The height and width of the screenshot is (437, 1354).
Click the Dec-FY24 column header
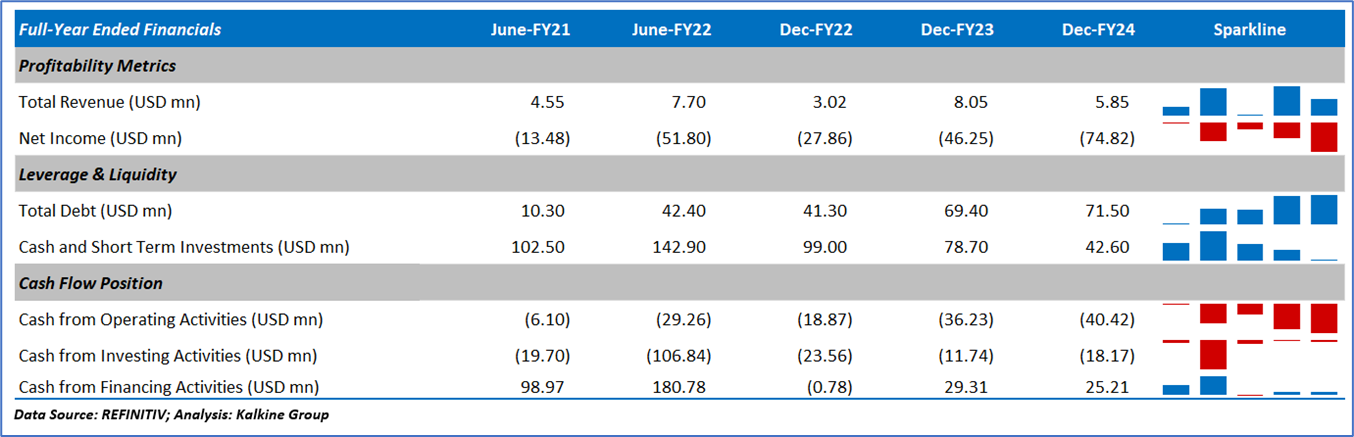point(1097,30)
